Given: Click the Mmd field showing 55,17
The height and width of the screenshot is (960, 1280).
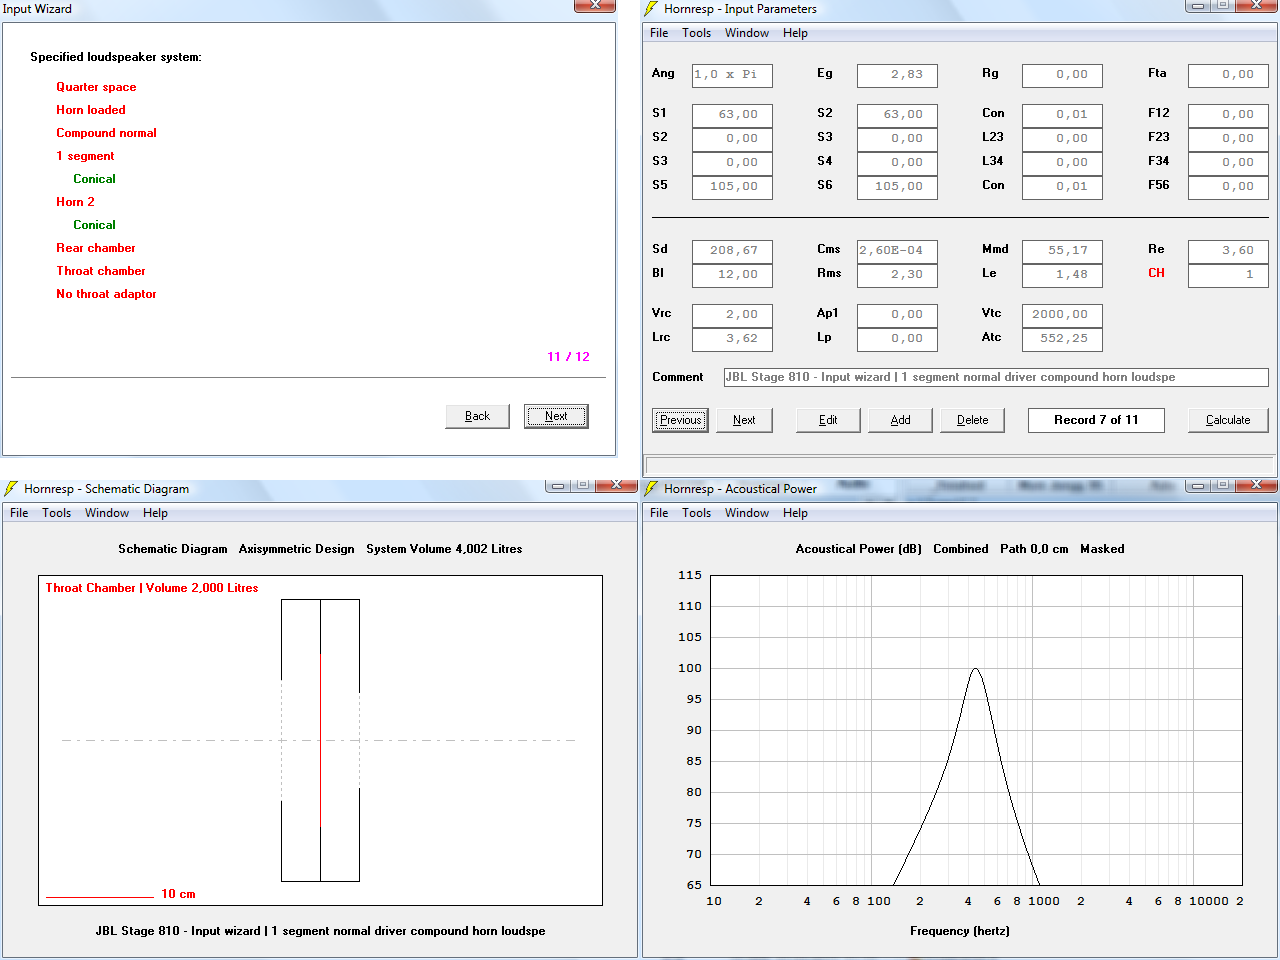Looking at the screenshot, I should tap(1062, 251).
